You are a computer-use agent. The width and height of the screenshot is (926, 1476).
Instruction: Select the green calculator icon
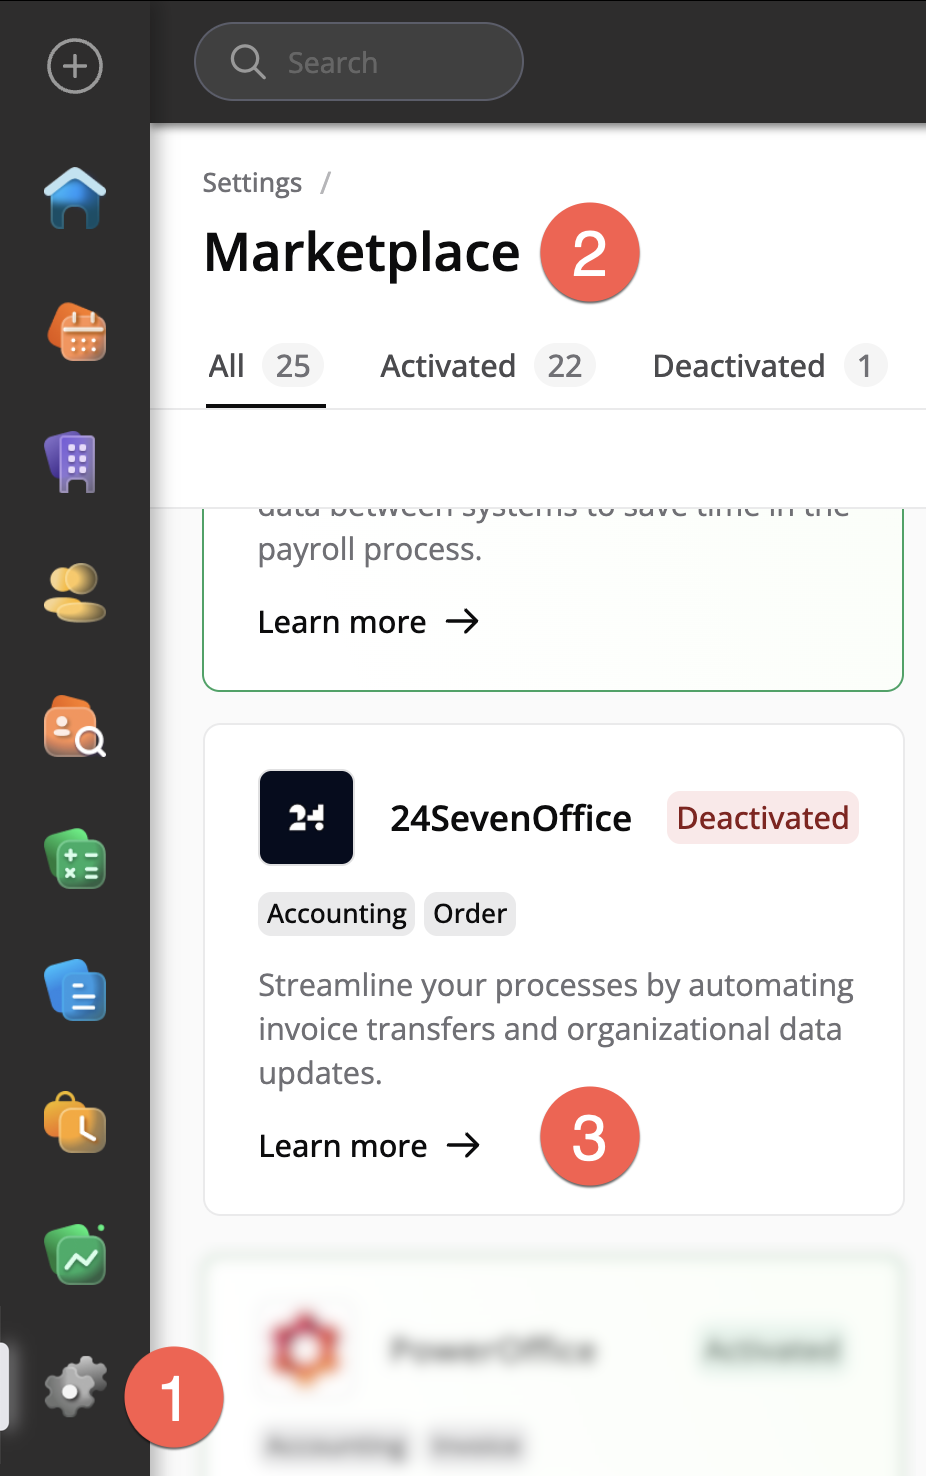point(76,860)
